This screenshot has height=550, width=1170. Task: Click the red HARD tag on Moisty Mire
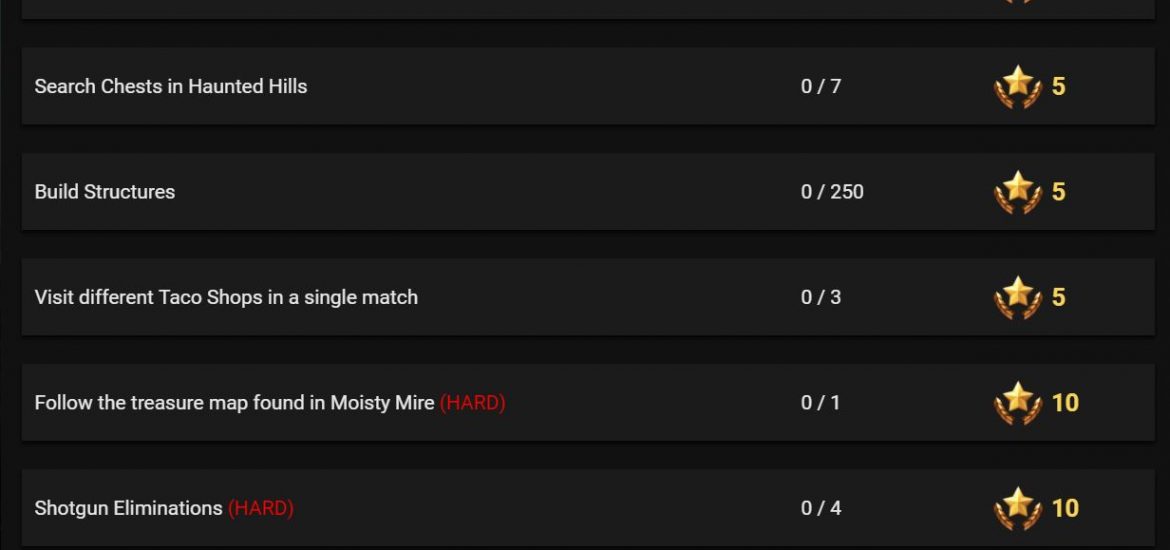pos(472,403)
